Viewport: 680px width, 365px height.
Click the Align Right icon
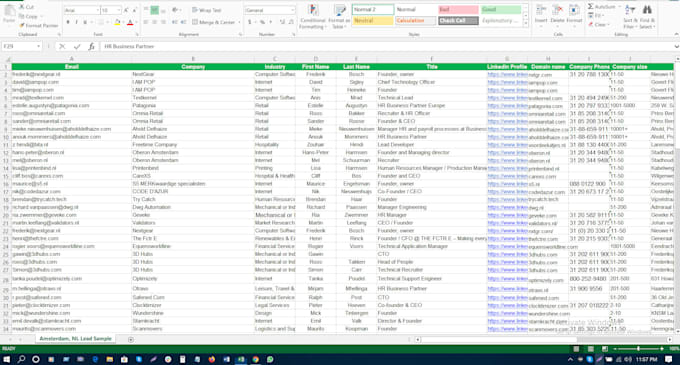[163, 22]
